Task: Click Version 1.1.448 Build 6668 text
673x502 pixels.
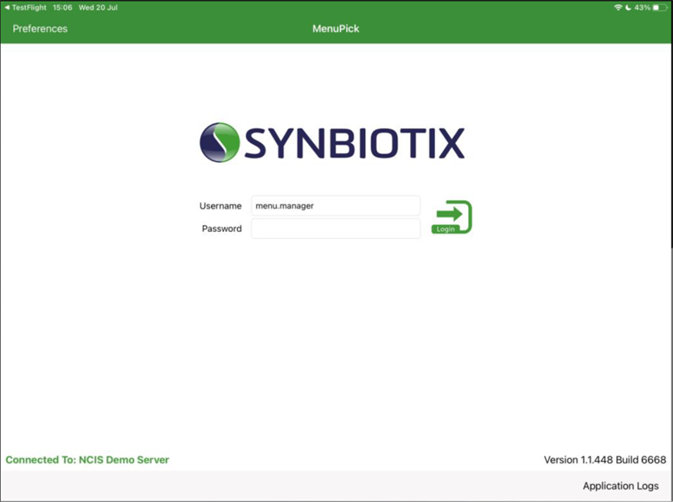Action: pos(605,460)
